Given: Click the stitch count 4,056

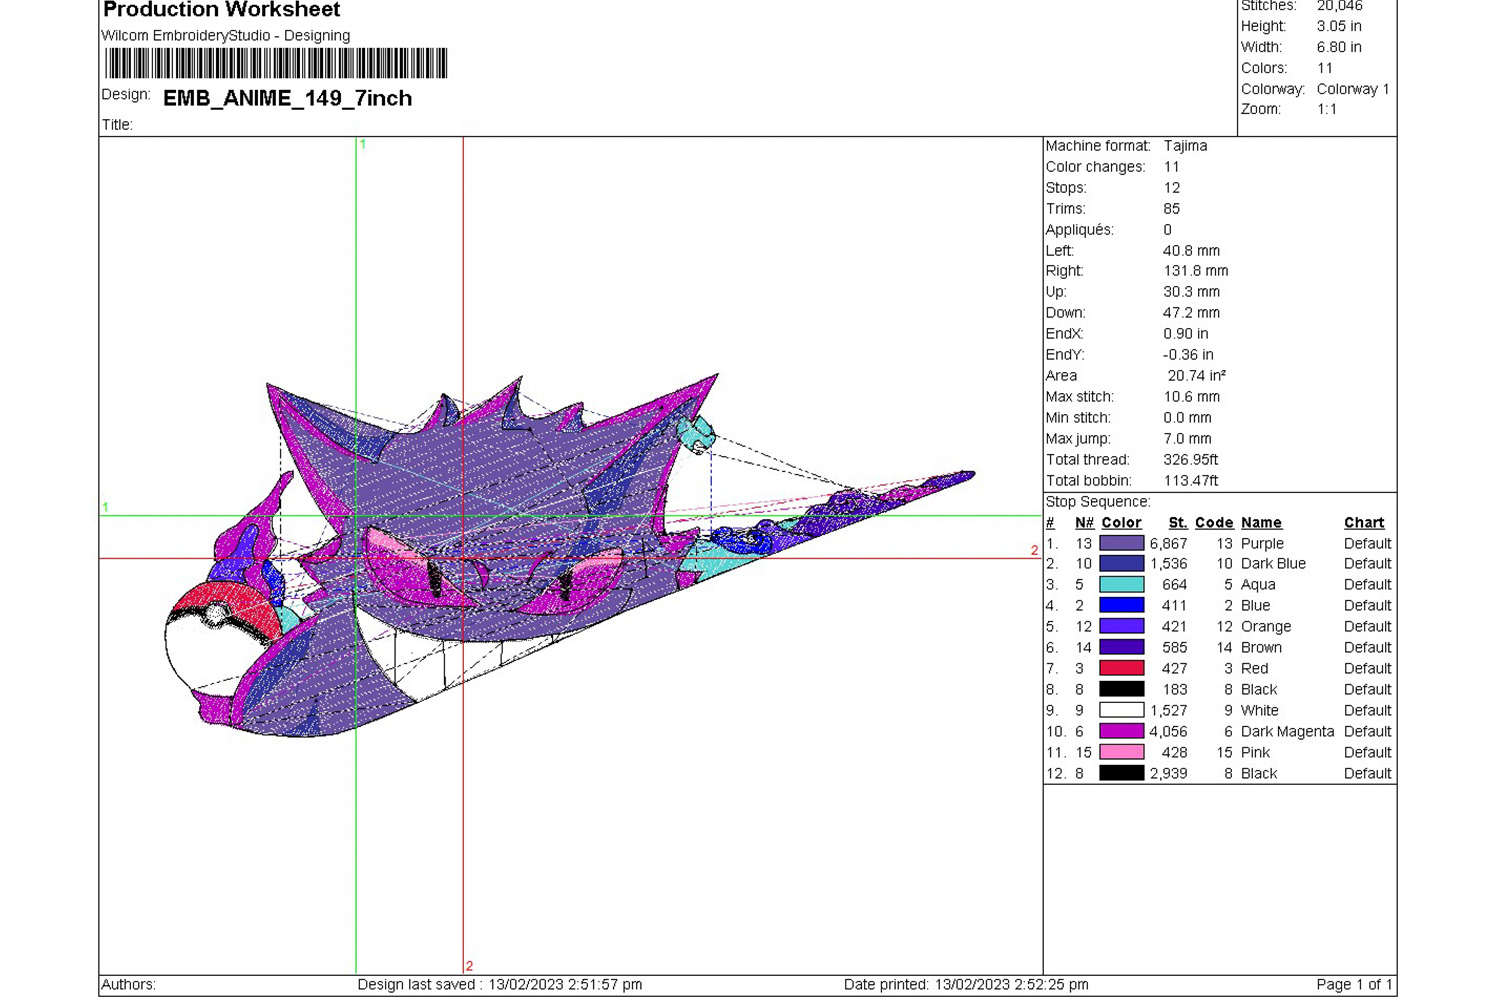Looking at the screenshot, I should point(1169,732).
